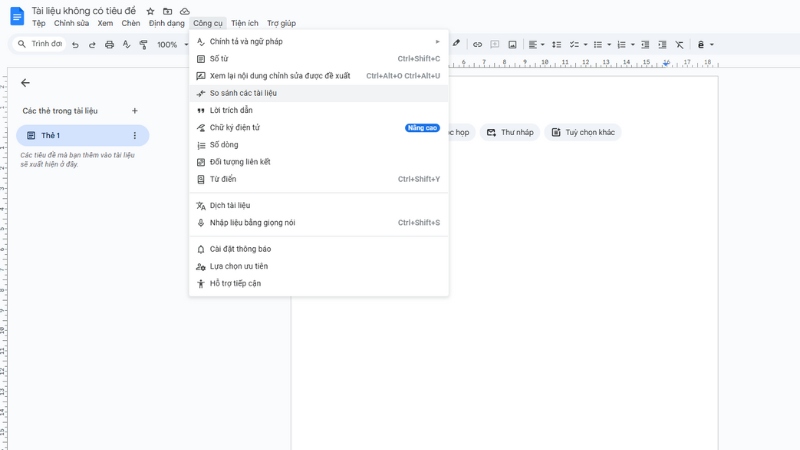Choose So sánh các tài liệu
Image resolution: width=800 pixels, height=450 pixels.
click(x=319, y=93)
